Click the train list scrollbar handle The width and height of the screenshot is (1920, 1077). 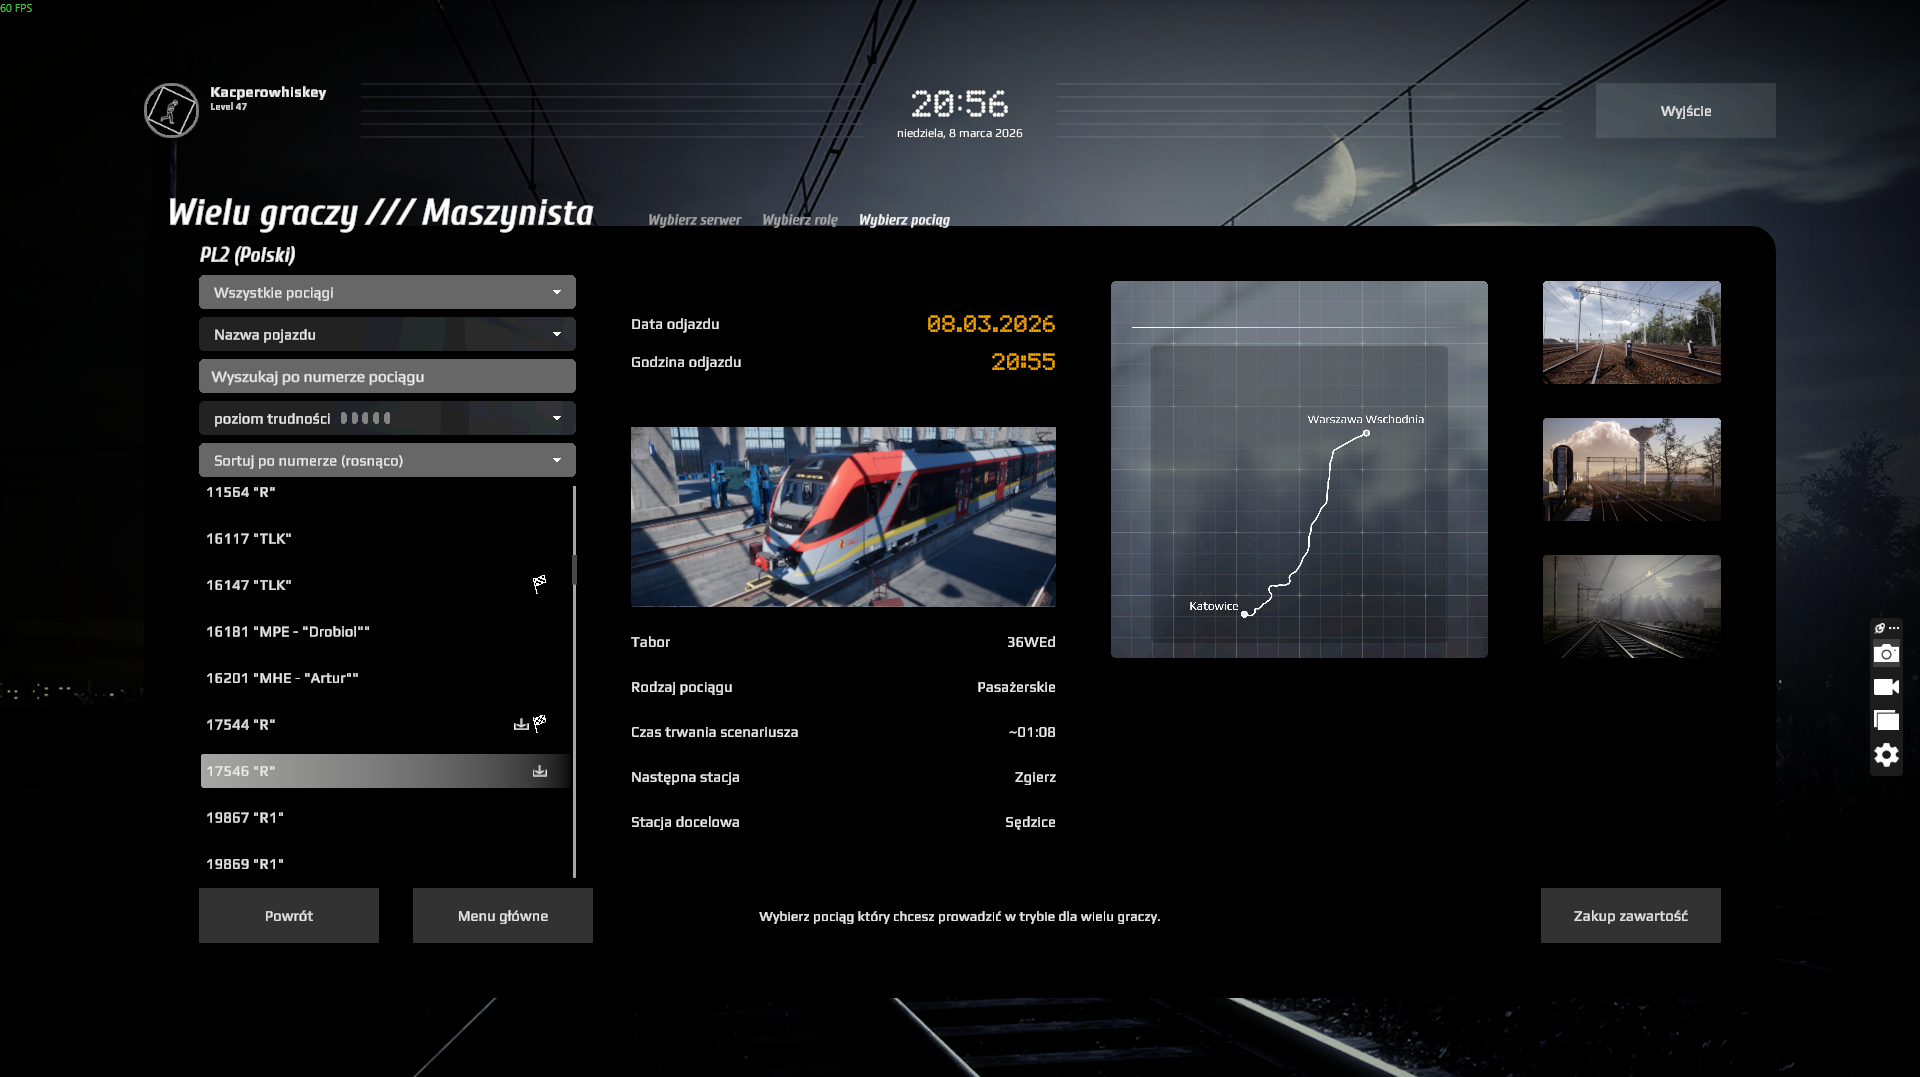(x=574, y=569)
